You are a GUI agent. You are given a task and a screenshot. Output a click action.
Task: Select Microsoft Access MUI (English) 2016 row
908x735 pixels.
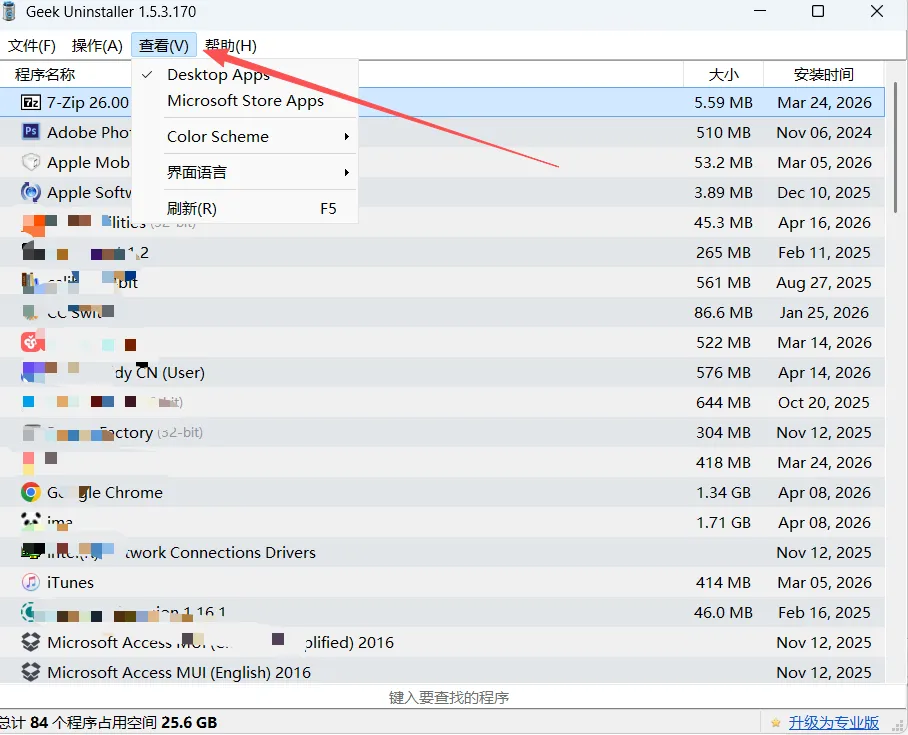click(442, 672)
